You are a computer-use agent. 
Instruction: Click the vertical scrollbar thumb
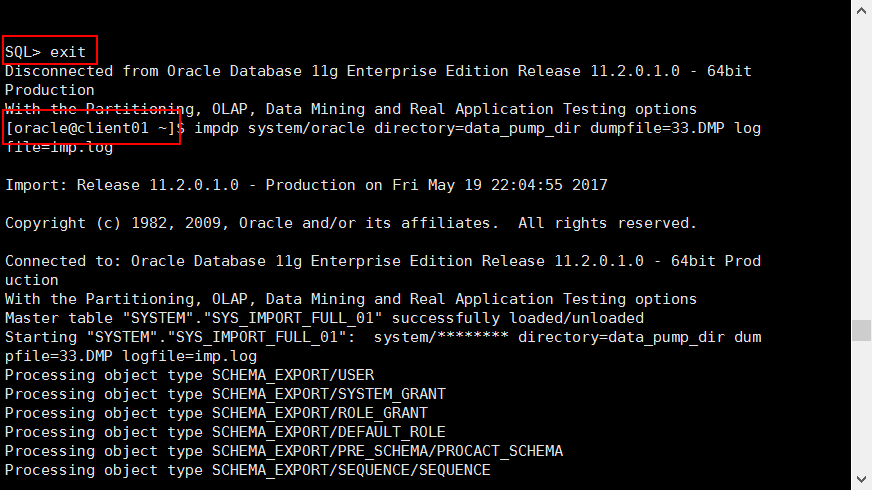(x=861, y=330)
